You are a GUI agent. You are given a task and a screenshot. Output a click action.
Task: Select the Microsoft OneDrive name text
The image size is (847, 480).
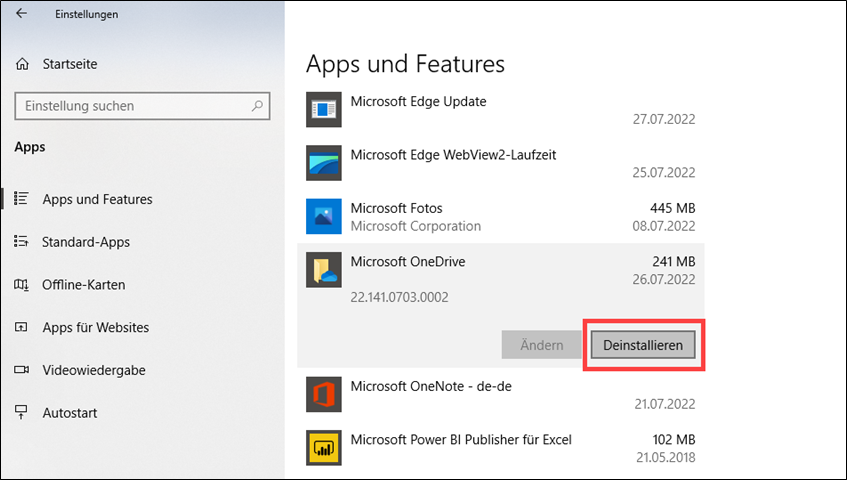(x=408, y=261)
